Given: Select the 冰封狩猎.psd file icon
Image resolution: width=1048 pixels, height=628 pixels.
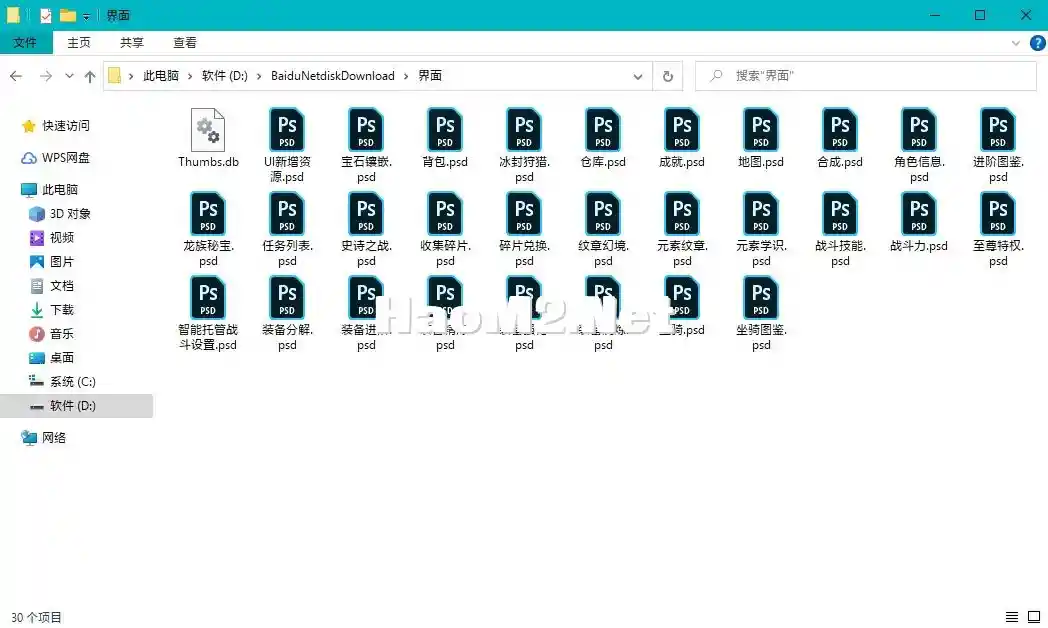Looking at the screenshot, I should tap(524, 130).
